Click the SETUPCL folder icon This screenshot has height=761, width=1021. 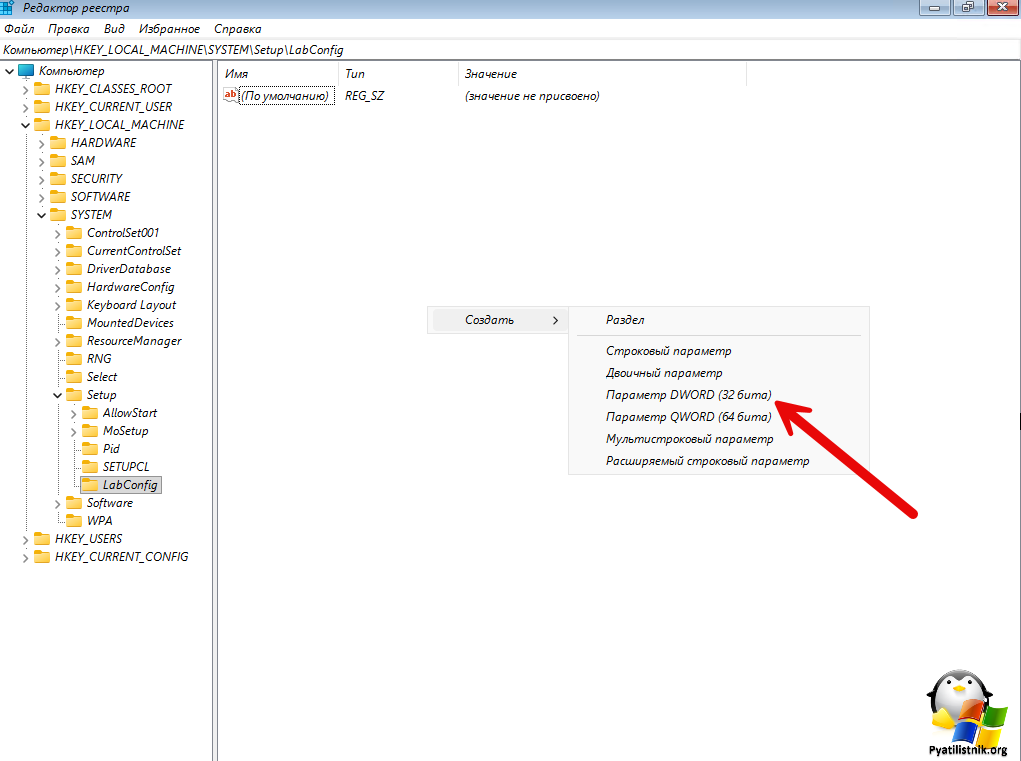click(90, 467)
